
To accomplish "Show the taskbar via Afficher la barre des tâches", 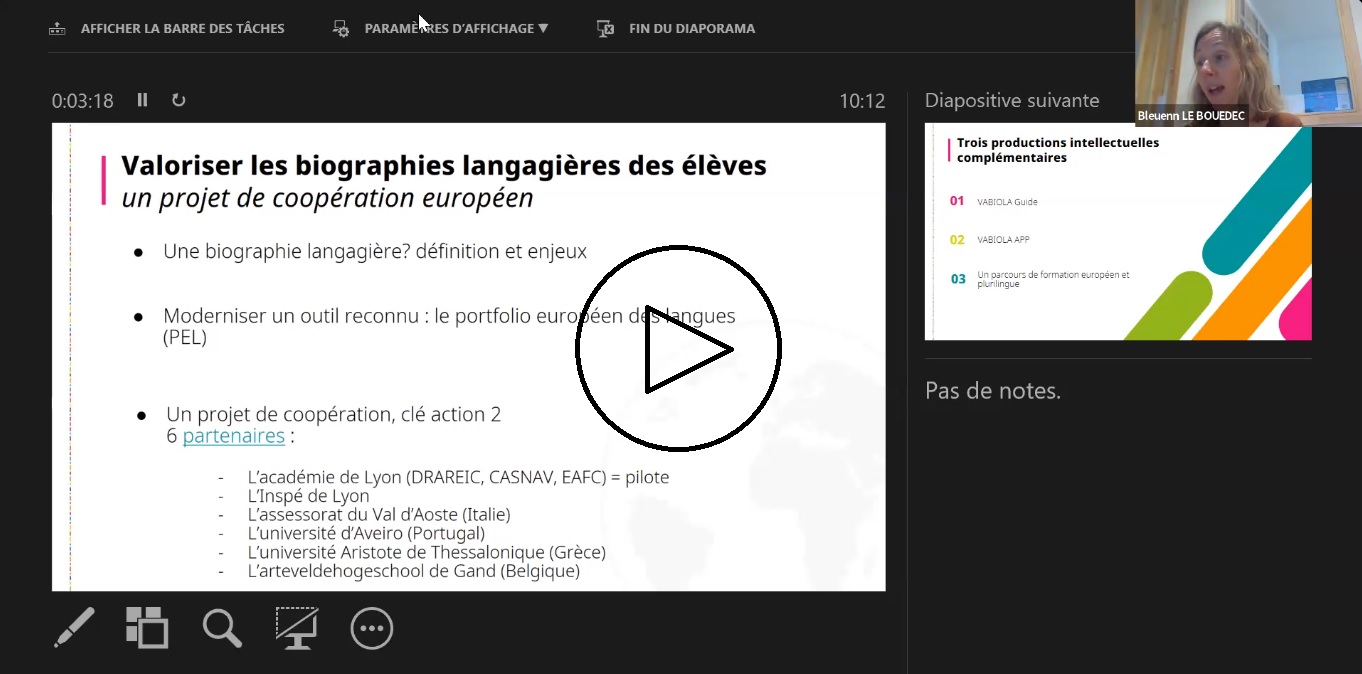I will tap(182, 29).
